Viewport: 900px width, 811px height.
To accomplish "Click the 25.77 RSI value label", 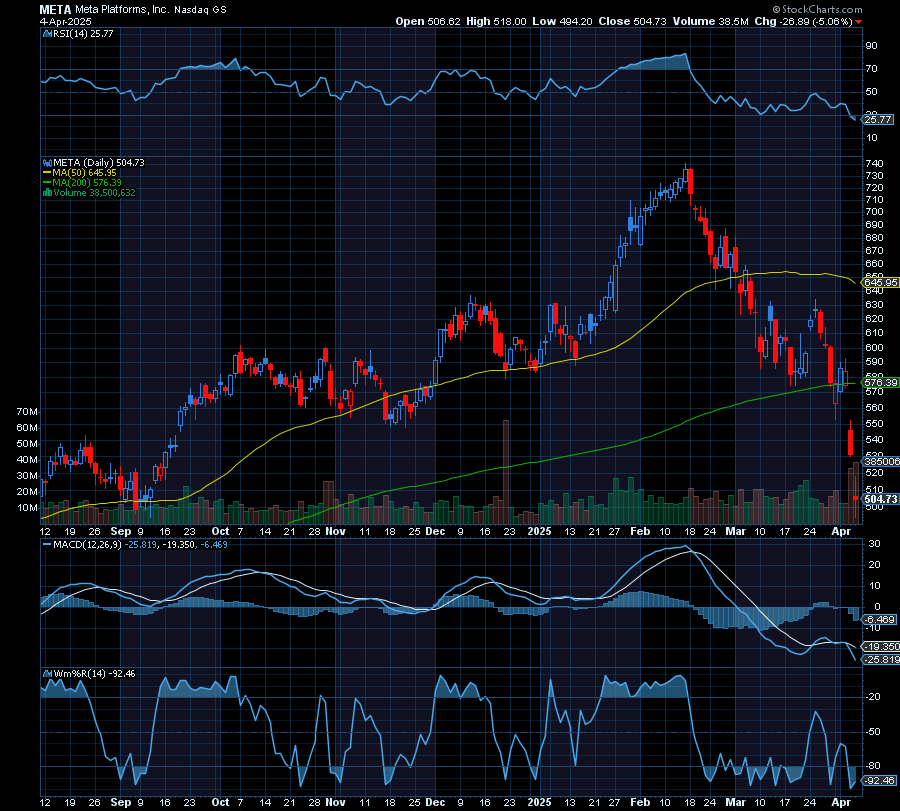I will [878, 120].
